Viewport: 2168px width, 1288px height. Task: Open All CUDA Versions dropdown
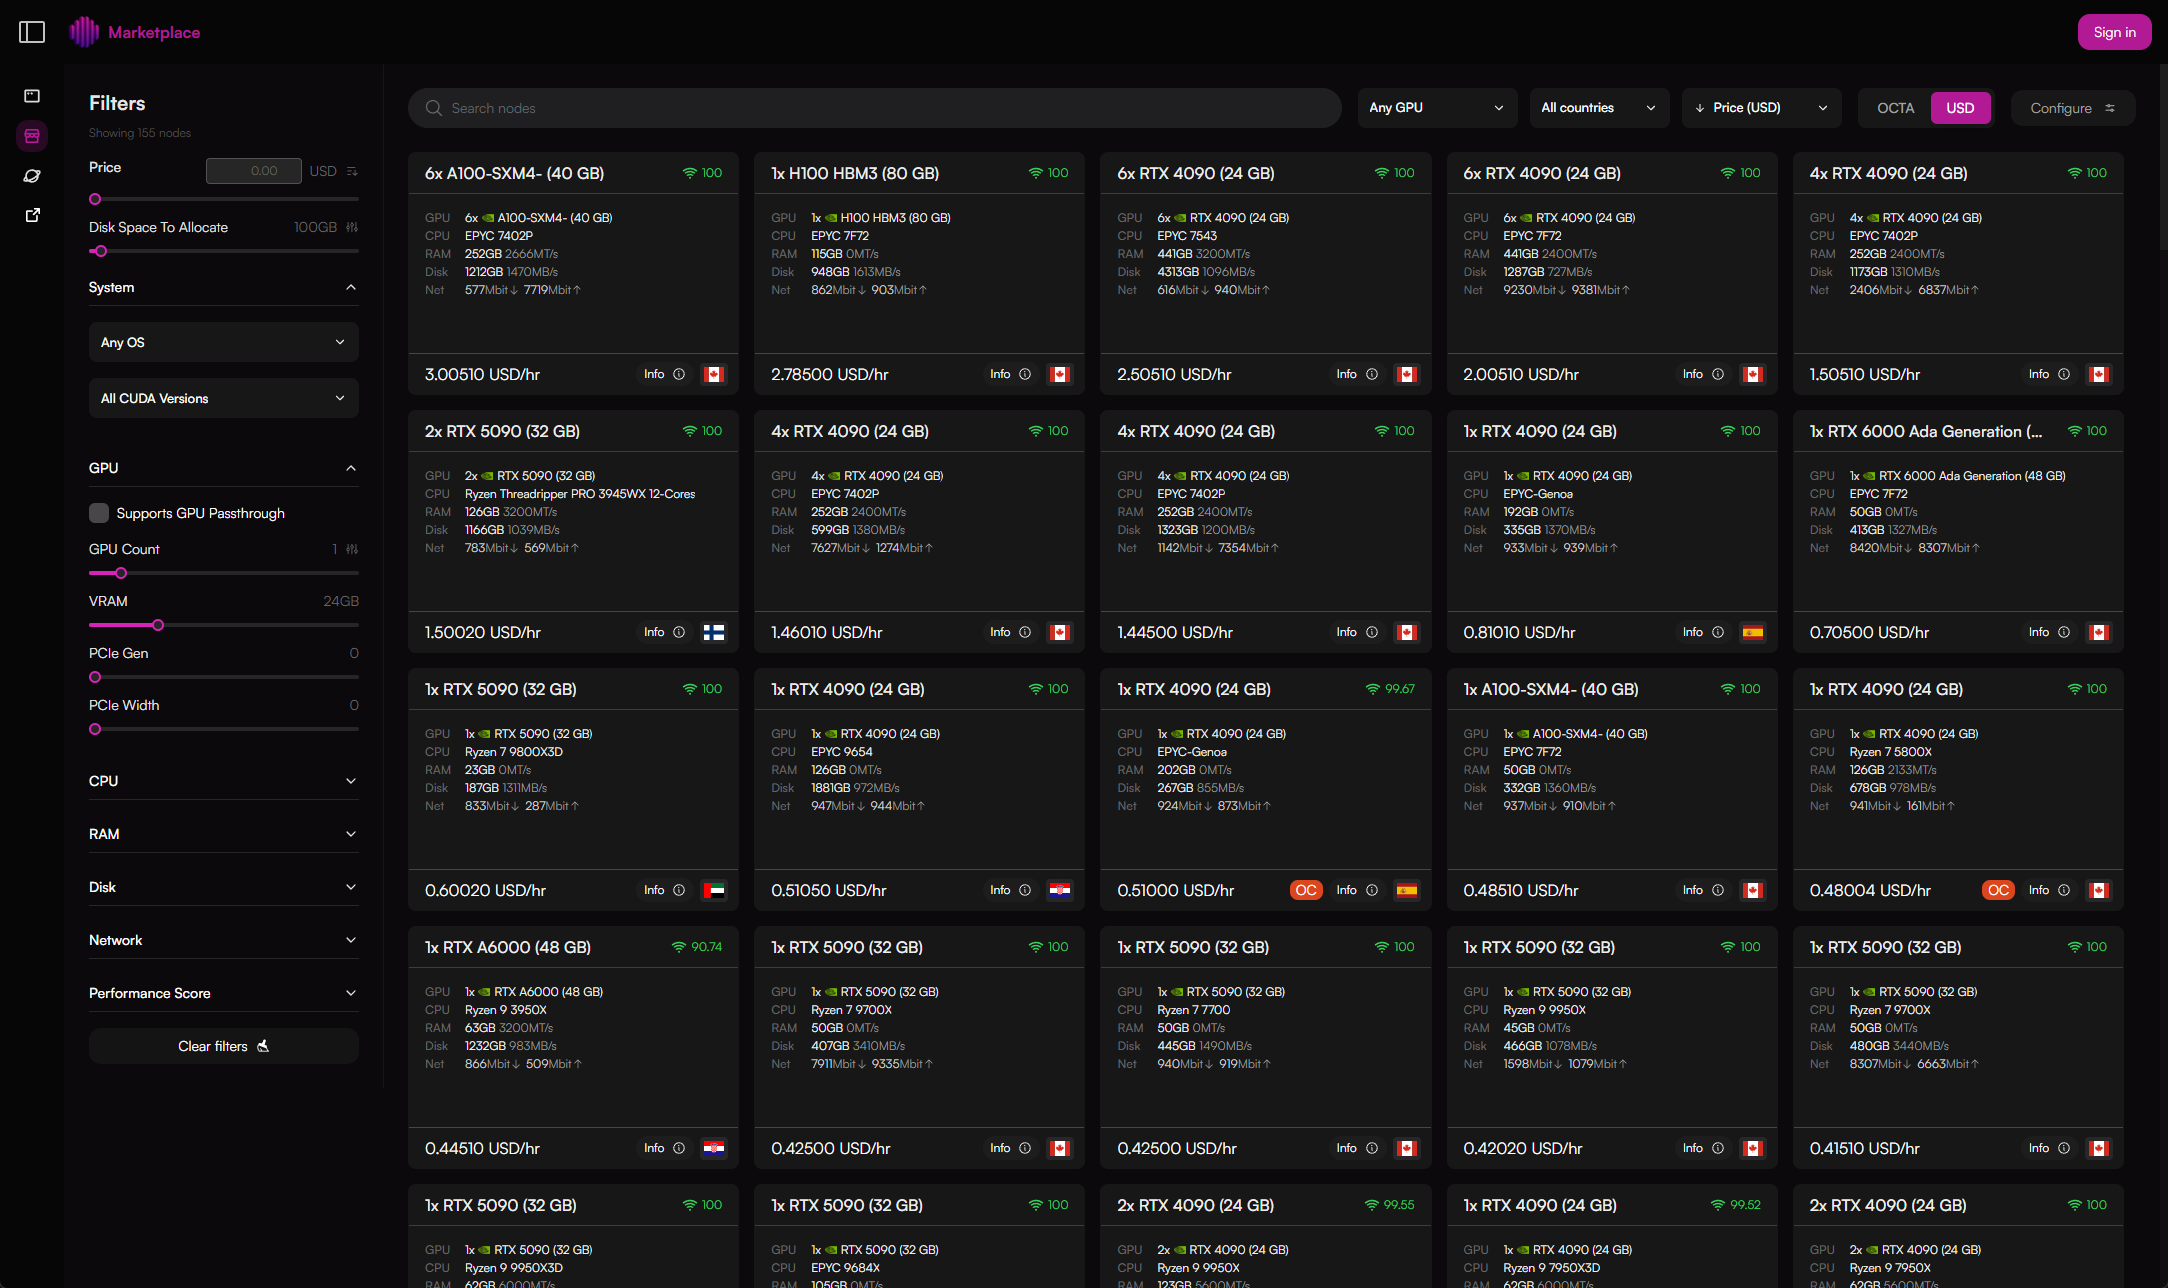[223, 398]
